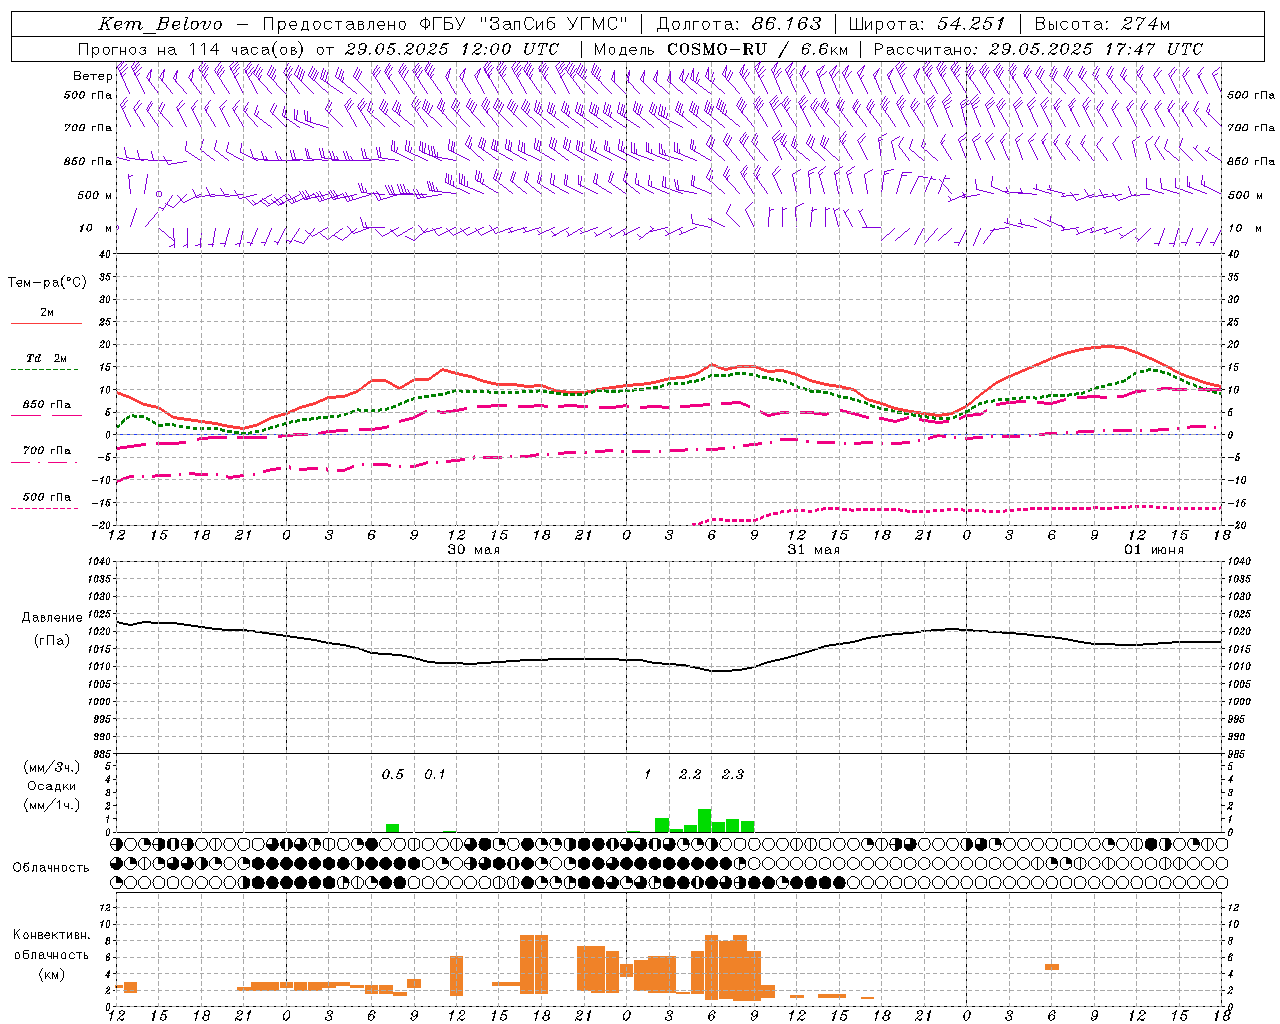The height and width of the screenshot is (1024, 1280).
Task: Click the COSMO-RU model name
Action: click(717, 49)
